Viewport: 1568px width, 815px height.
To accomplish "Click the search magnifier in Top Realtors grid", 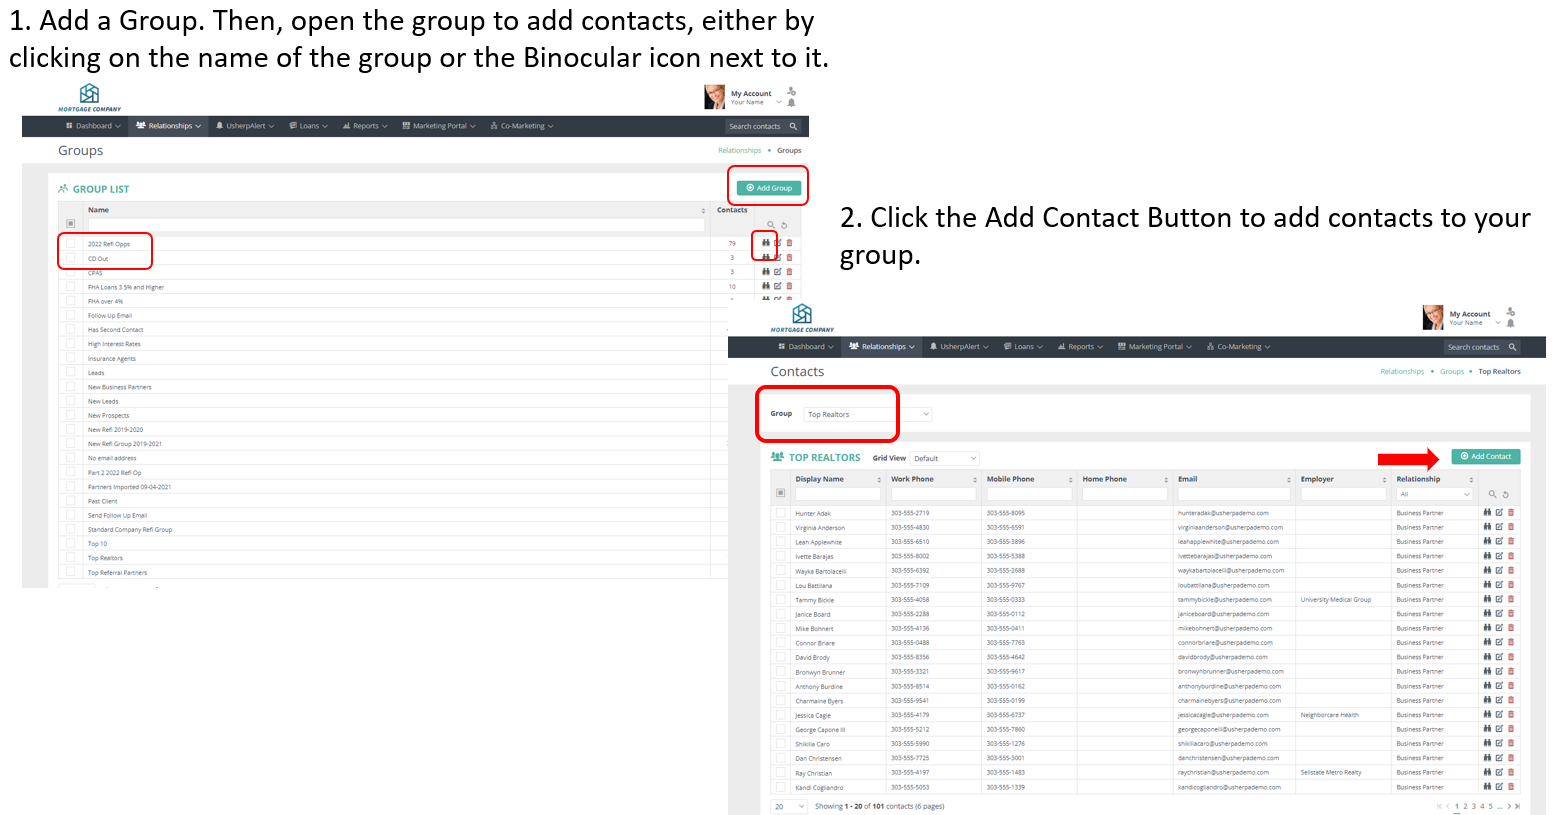I will pos(1492,494).
